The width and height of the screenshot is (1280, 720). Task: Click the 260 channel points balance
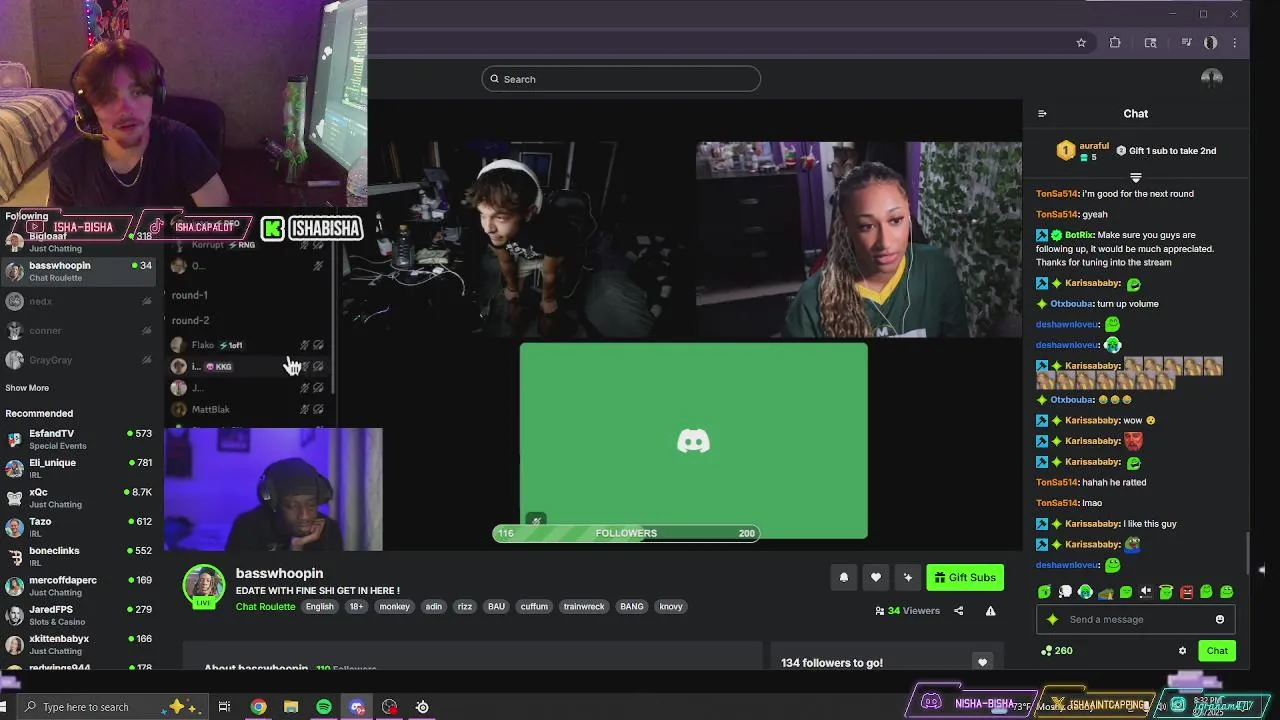[1057, 651]
